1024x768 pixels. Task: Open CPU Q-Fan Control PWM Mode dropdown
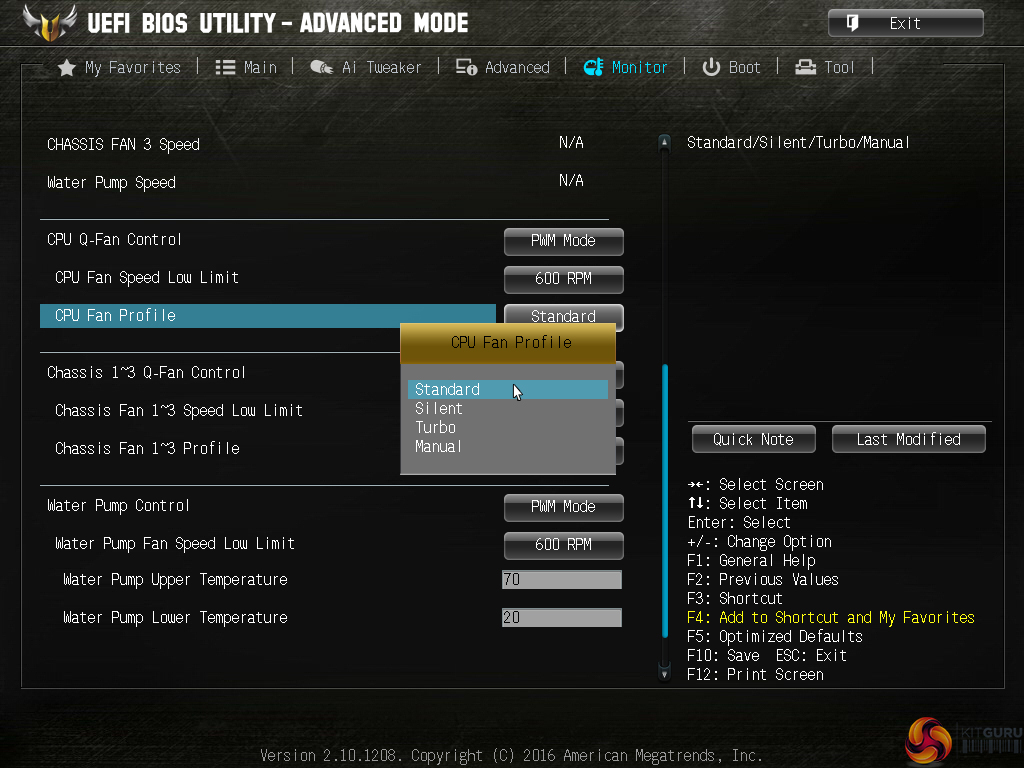564,241
